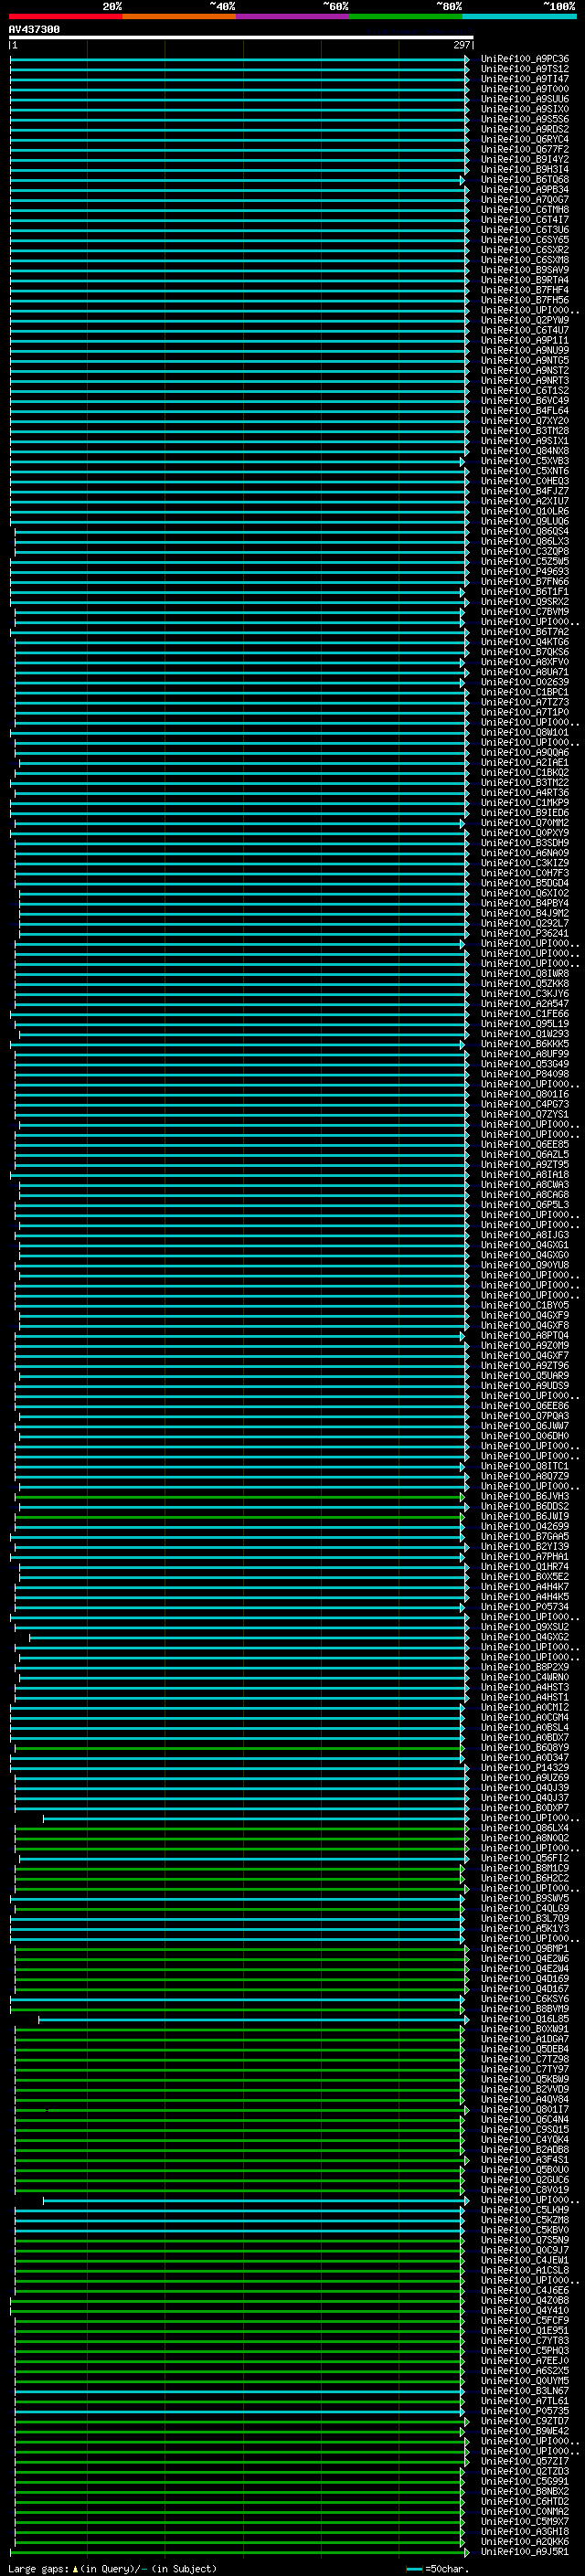Select the UniRef100_Q95L19 label
Screen dimensions: 585x2576
[x=525, y=1023]
